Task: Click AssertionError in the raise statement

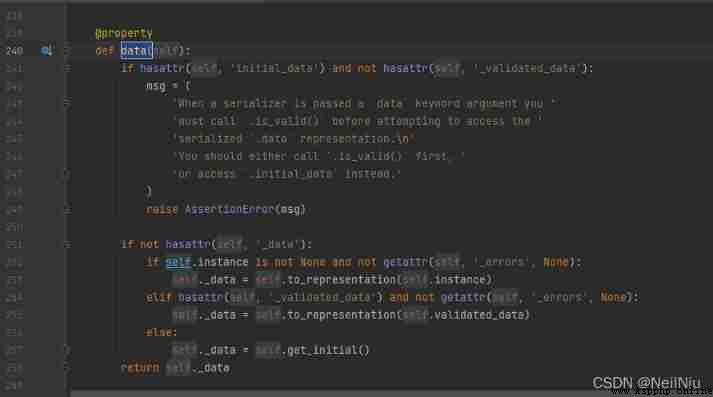Action: pos(229,210)
